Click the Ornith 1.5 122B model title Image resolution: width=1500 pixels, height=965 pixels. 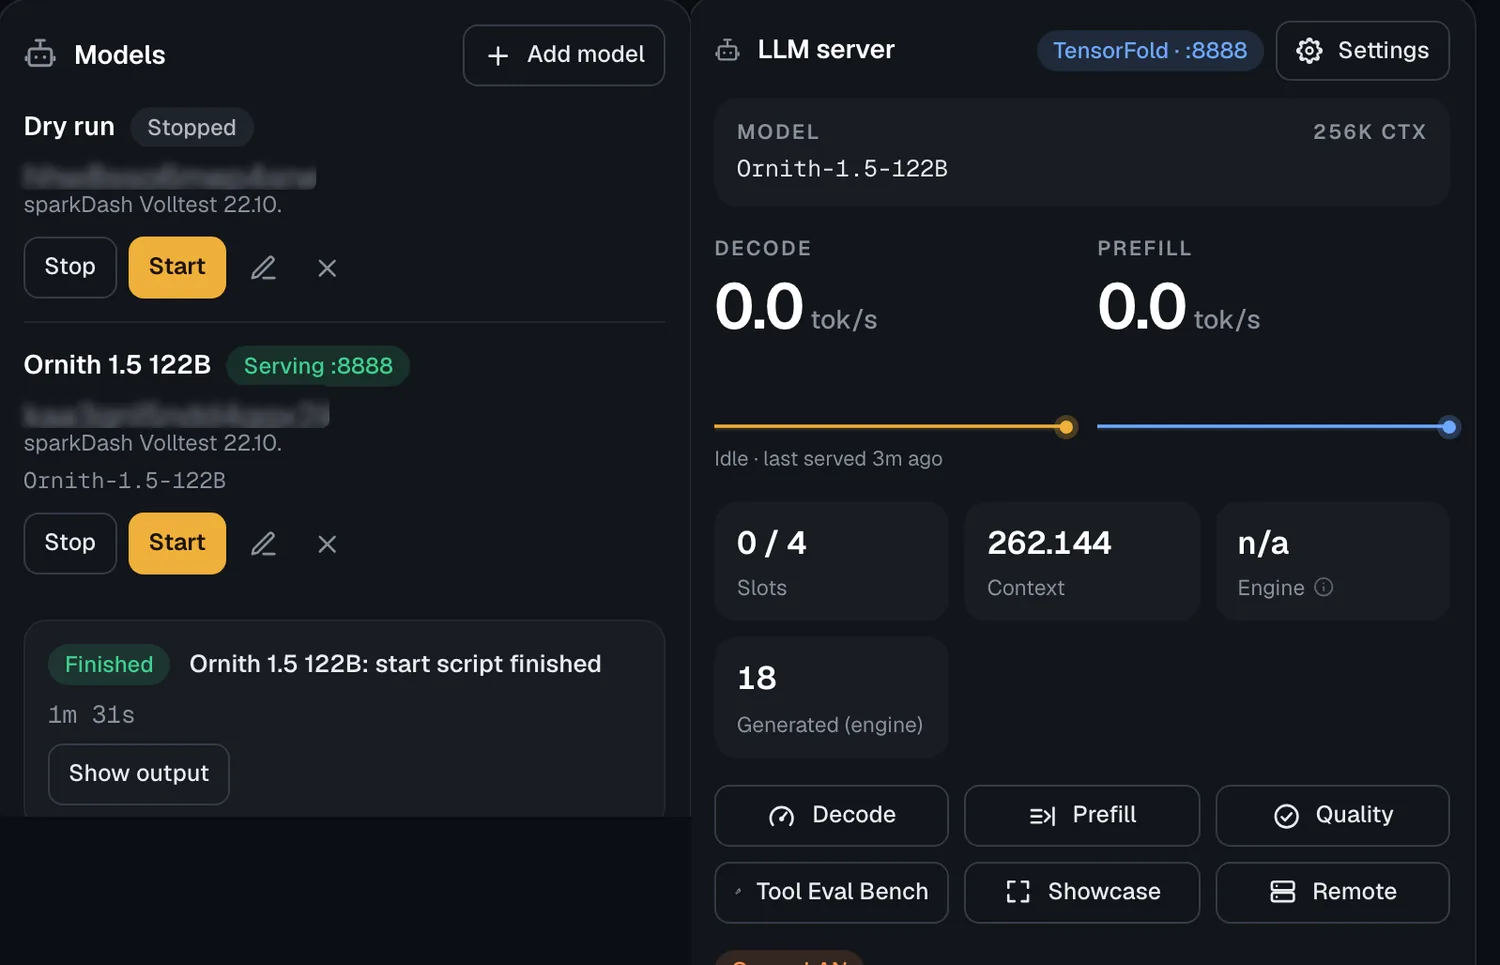coord(117,365)
